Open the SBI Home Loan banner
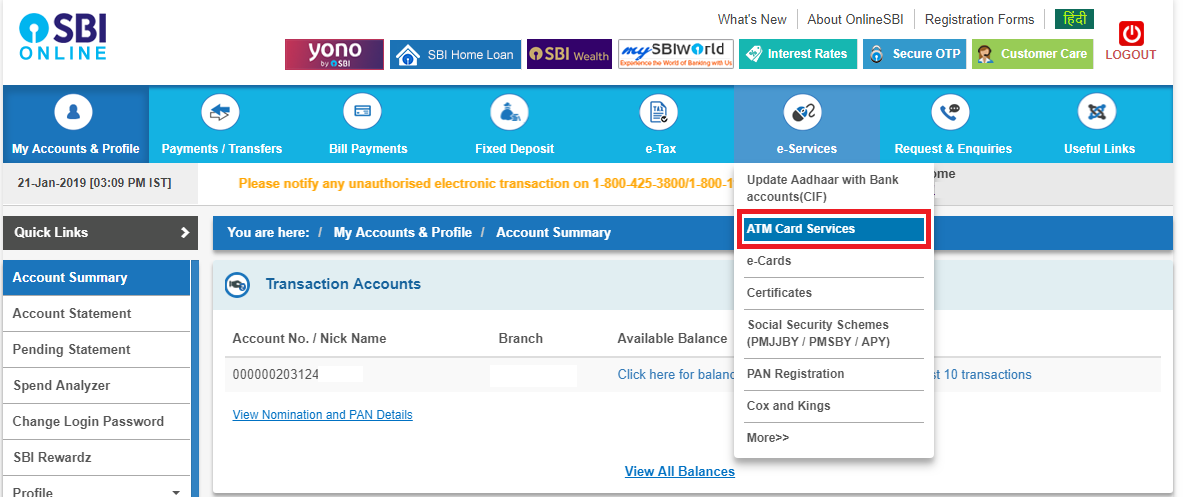 tap(455, 54)
